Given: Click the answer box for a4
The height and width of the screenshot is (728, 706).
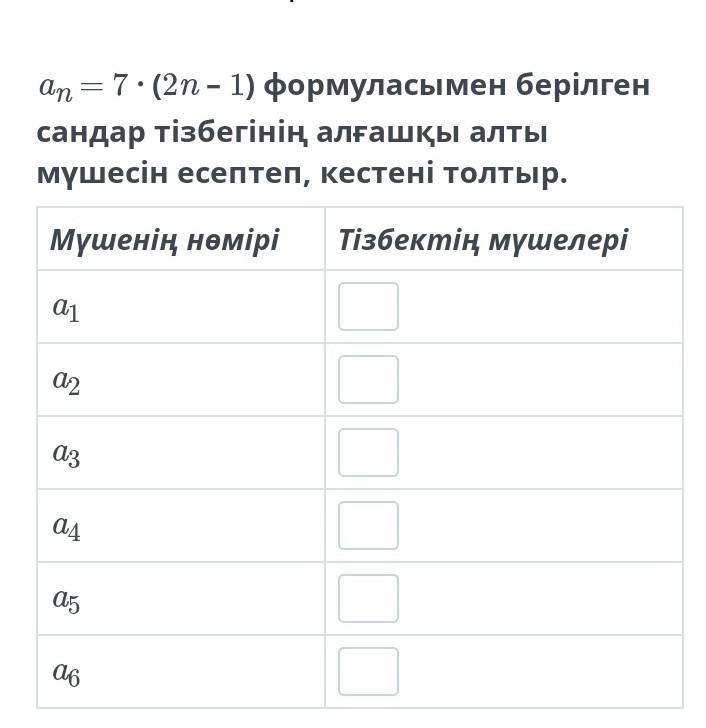Looking at the screenshot, I should [368, 525].
